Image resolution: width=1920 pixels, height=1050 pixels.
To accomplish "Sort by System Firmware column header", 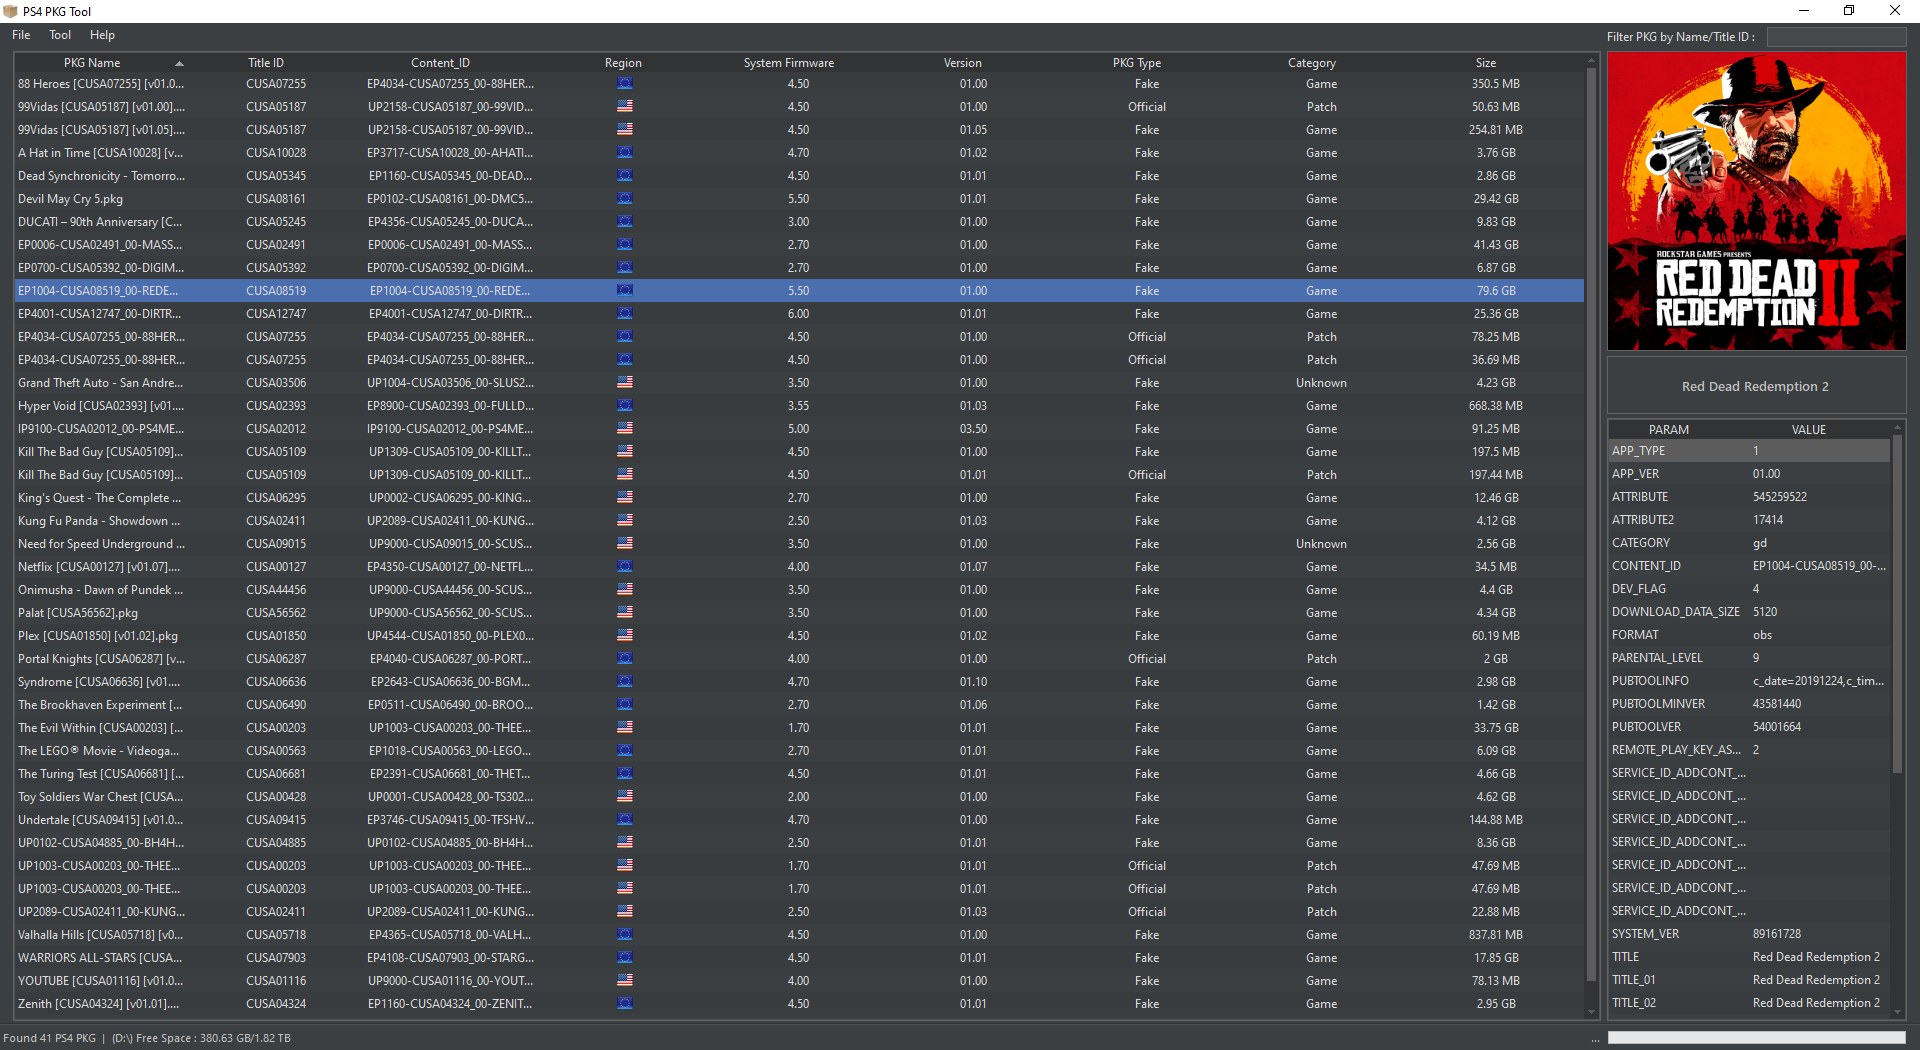I will point(789,63).
